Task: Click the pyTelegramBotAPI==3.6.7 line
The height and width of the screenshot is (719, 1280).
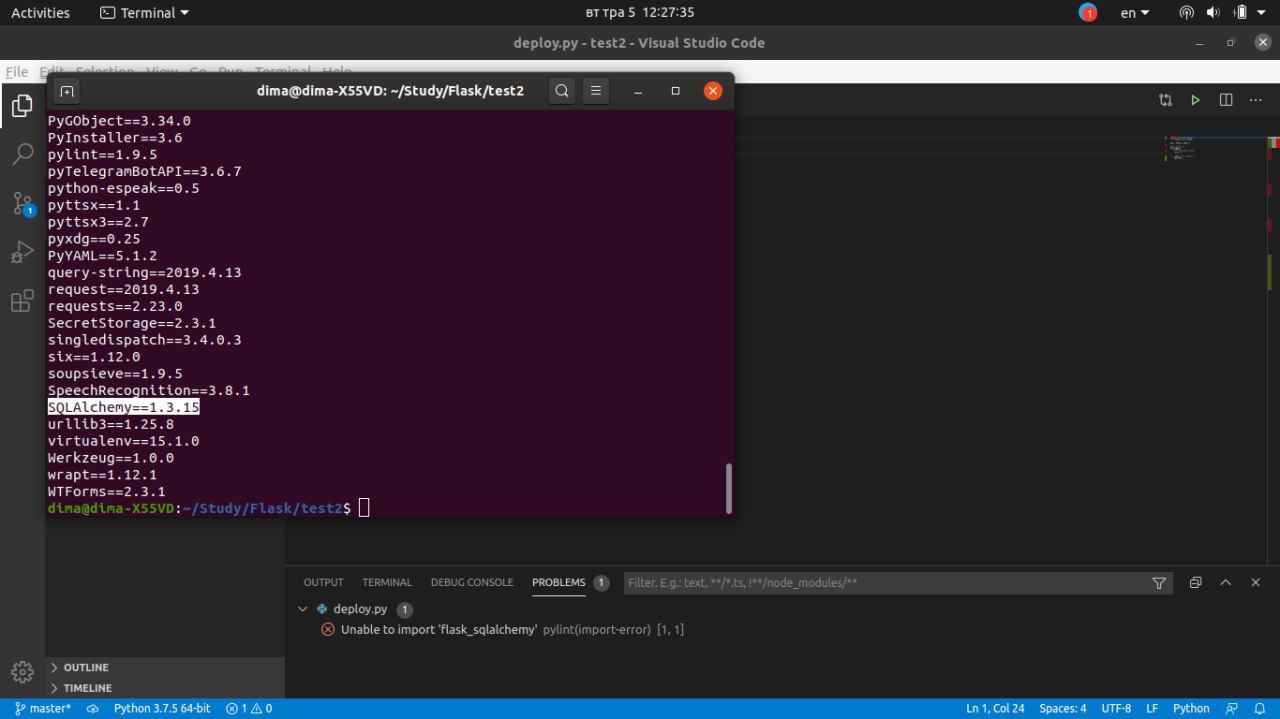Action: [145, 171]
